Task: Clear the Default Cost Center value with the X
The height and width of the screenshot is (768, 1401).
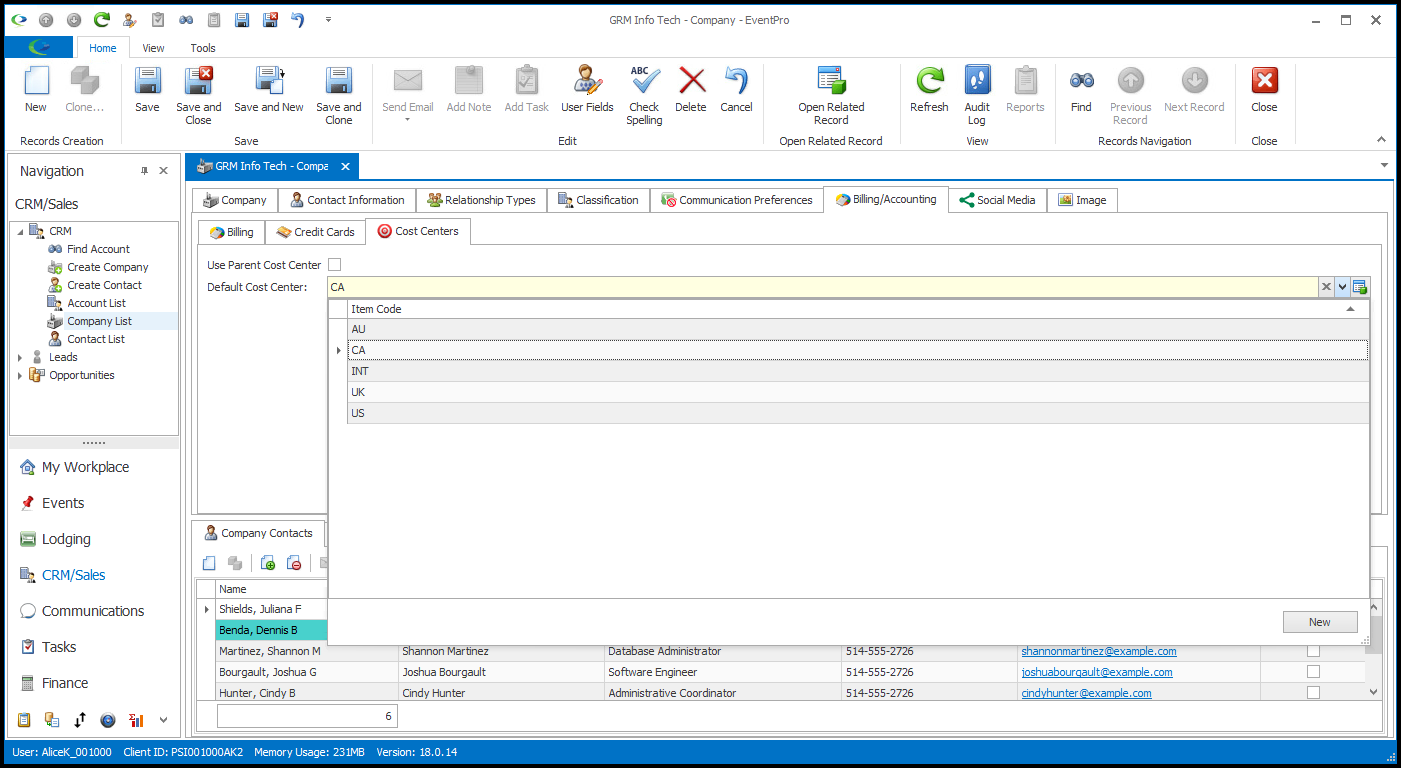Action: point(1326,287)
